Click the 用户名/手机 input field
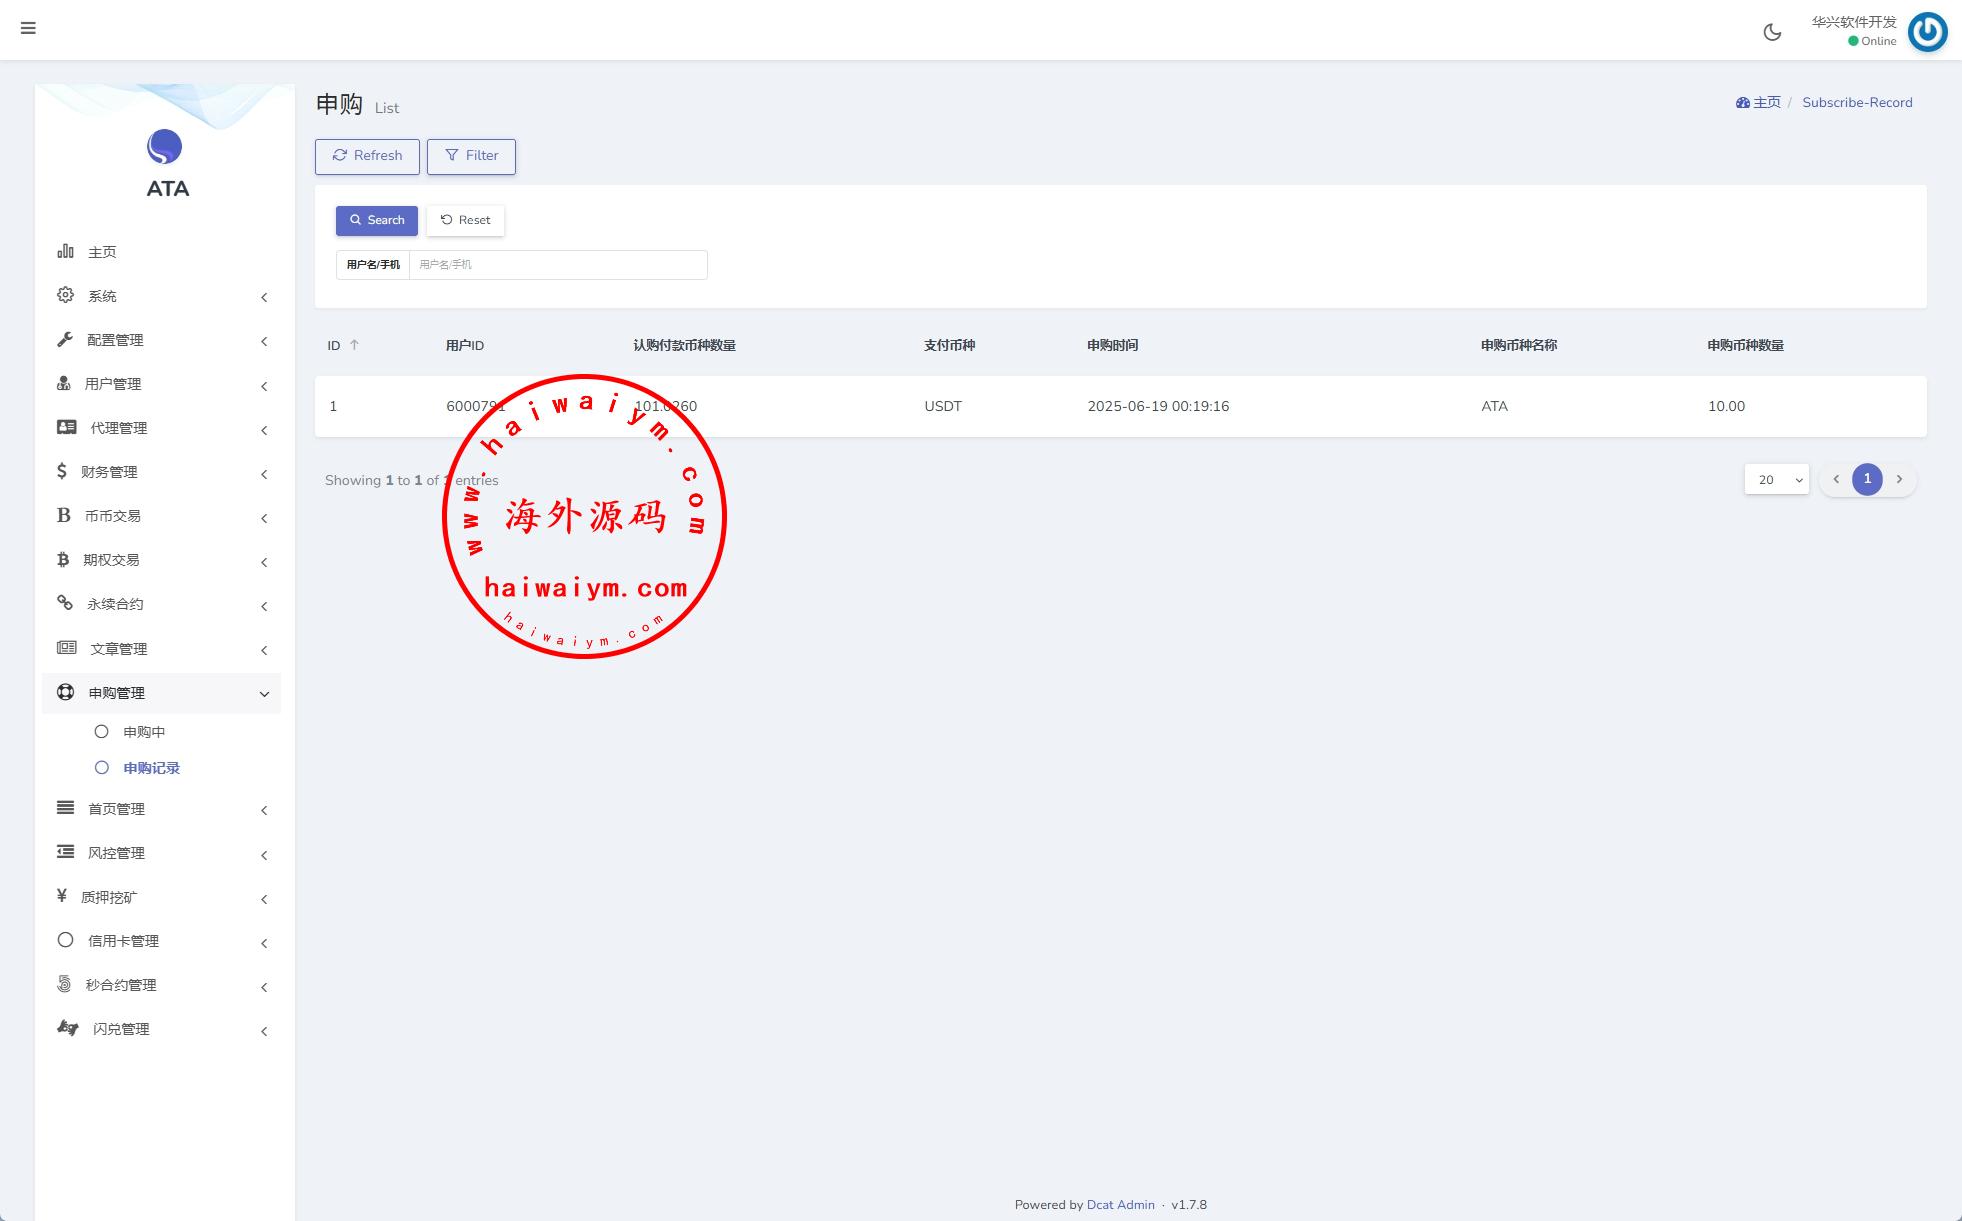 tap(557, 265)
